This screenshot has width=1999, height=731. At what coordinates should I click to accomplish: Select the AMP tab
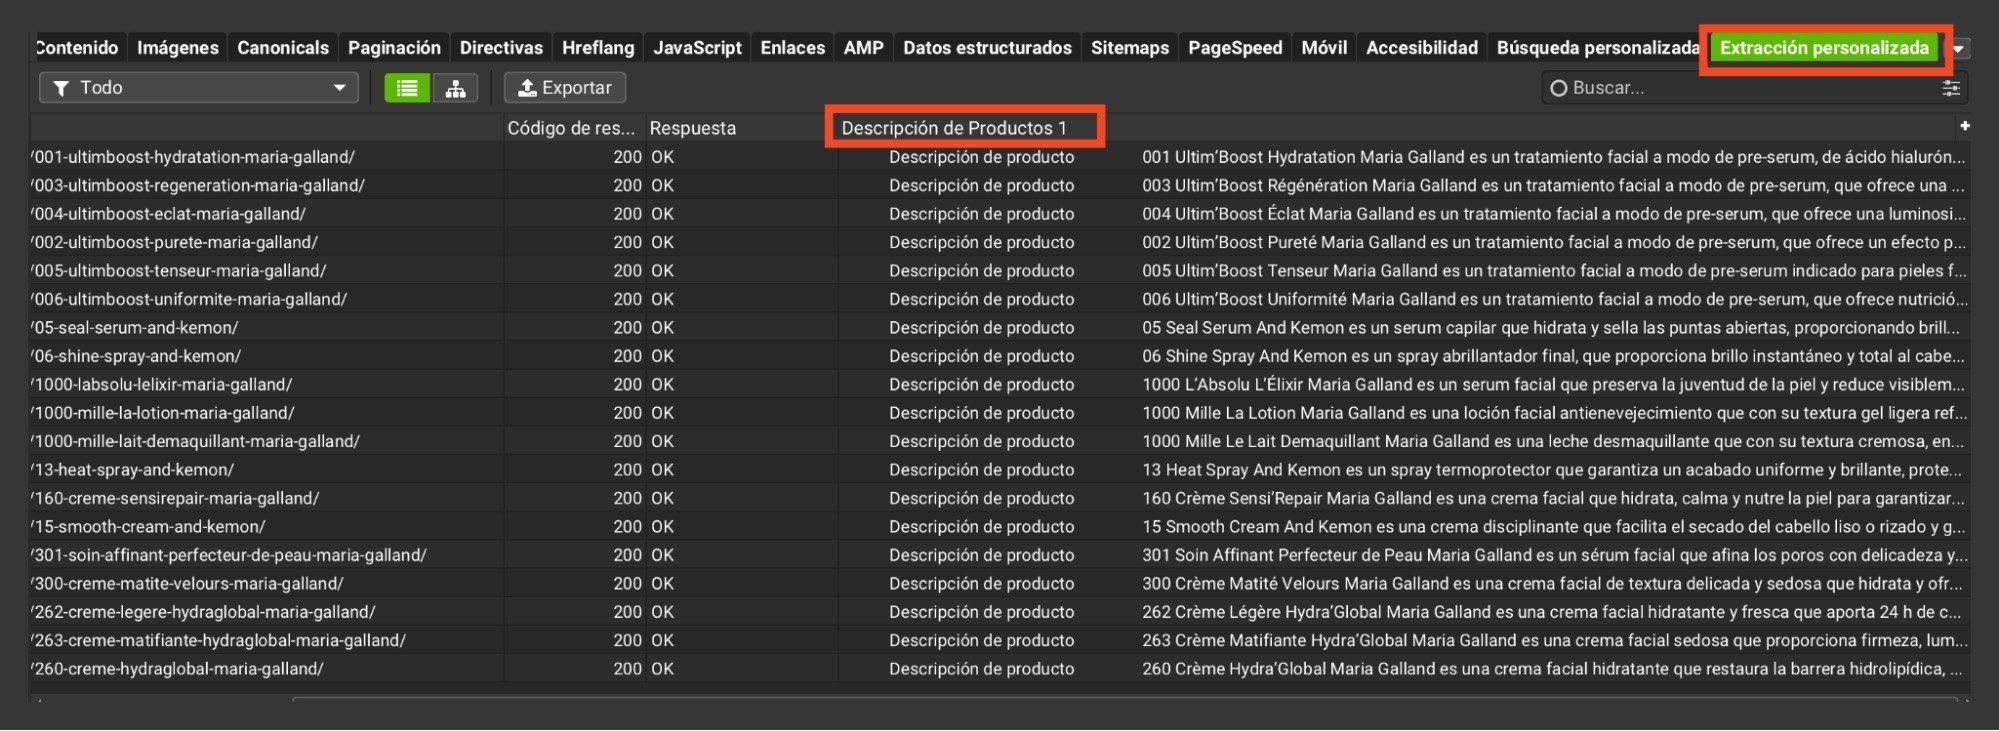[863, 47]
